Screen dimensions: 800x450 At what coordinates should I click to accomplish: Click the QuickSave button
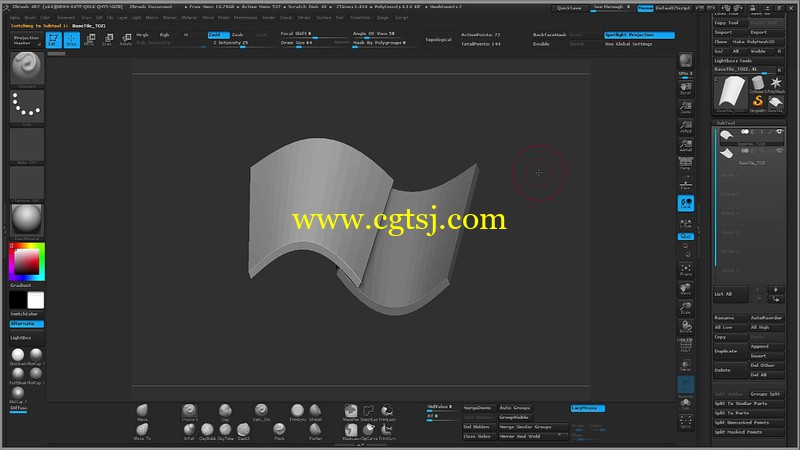pyautogui.click(x=569, y=8)
